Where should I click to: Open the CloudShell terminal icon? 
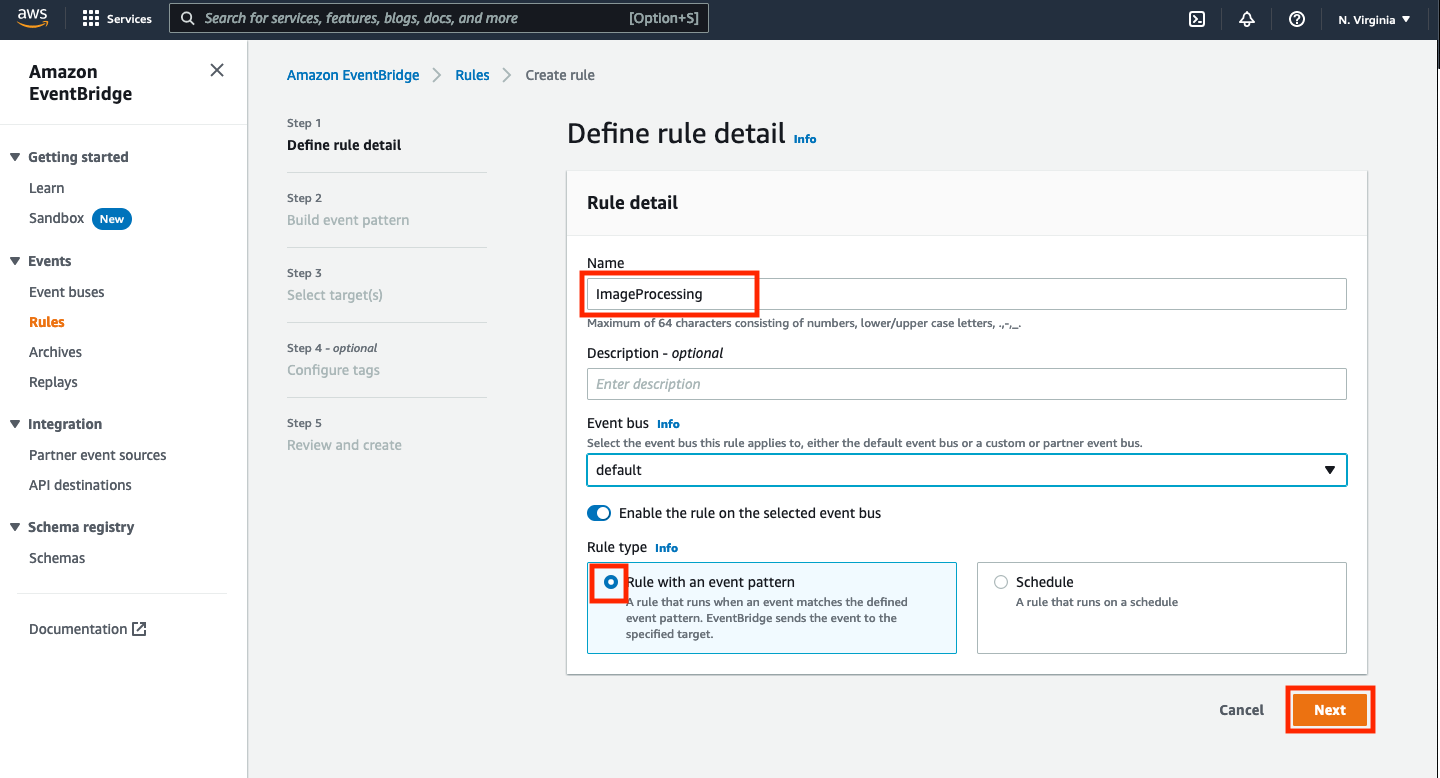point(1197,19)
